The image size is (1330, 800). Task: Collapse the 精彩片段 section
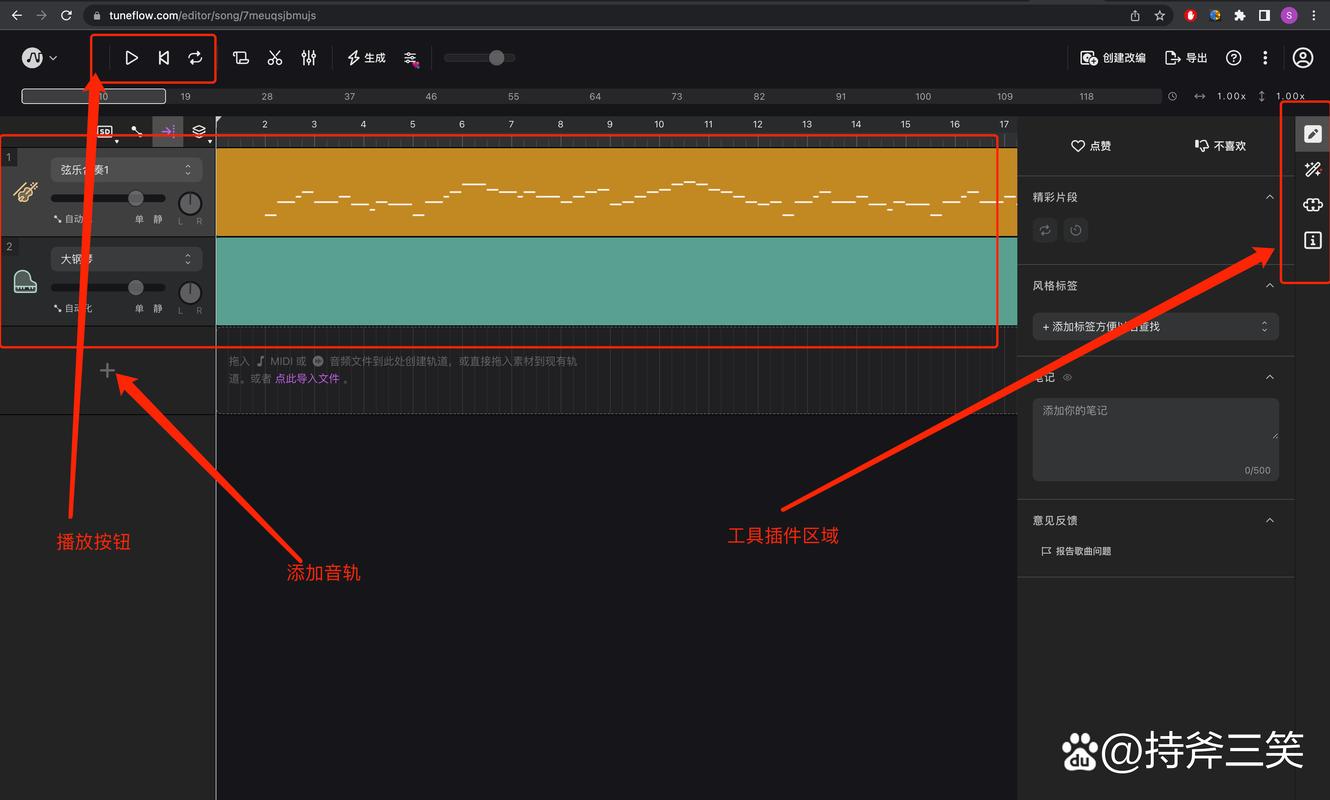[1270, 197]
